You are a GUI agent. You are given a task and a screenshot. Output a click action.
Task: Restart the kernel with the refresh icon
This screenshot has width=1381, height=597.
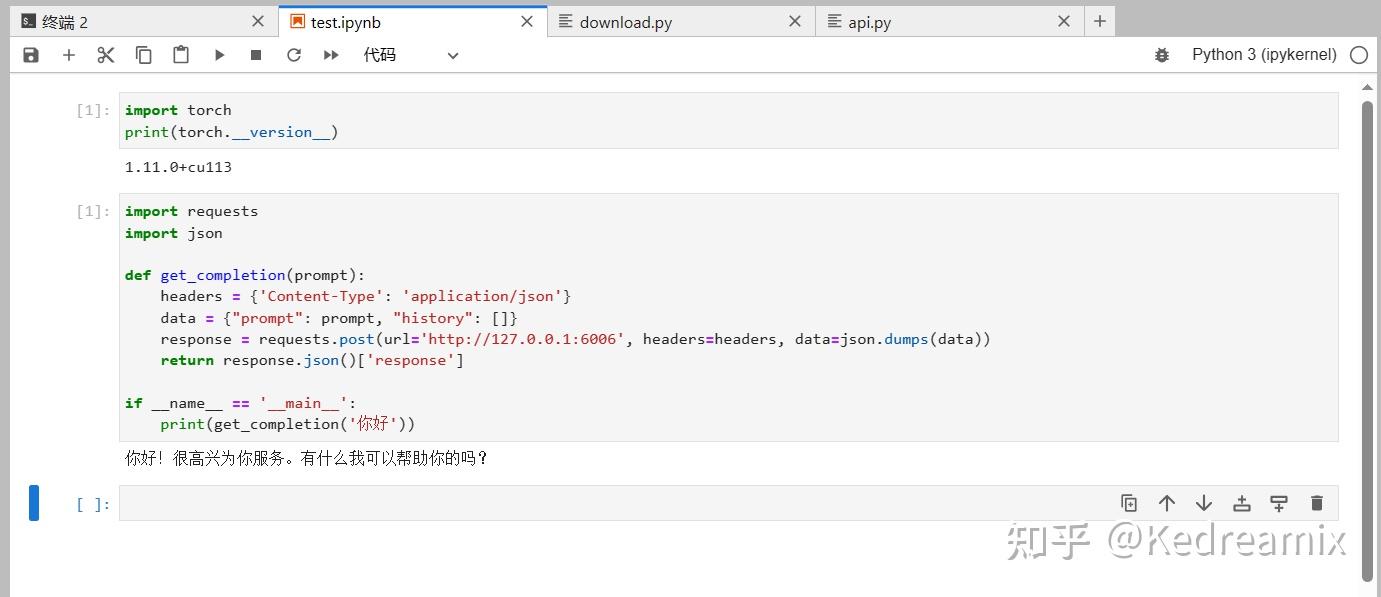point(294,55)
